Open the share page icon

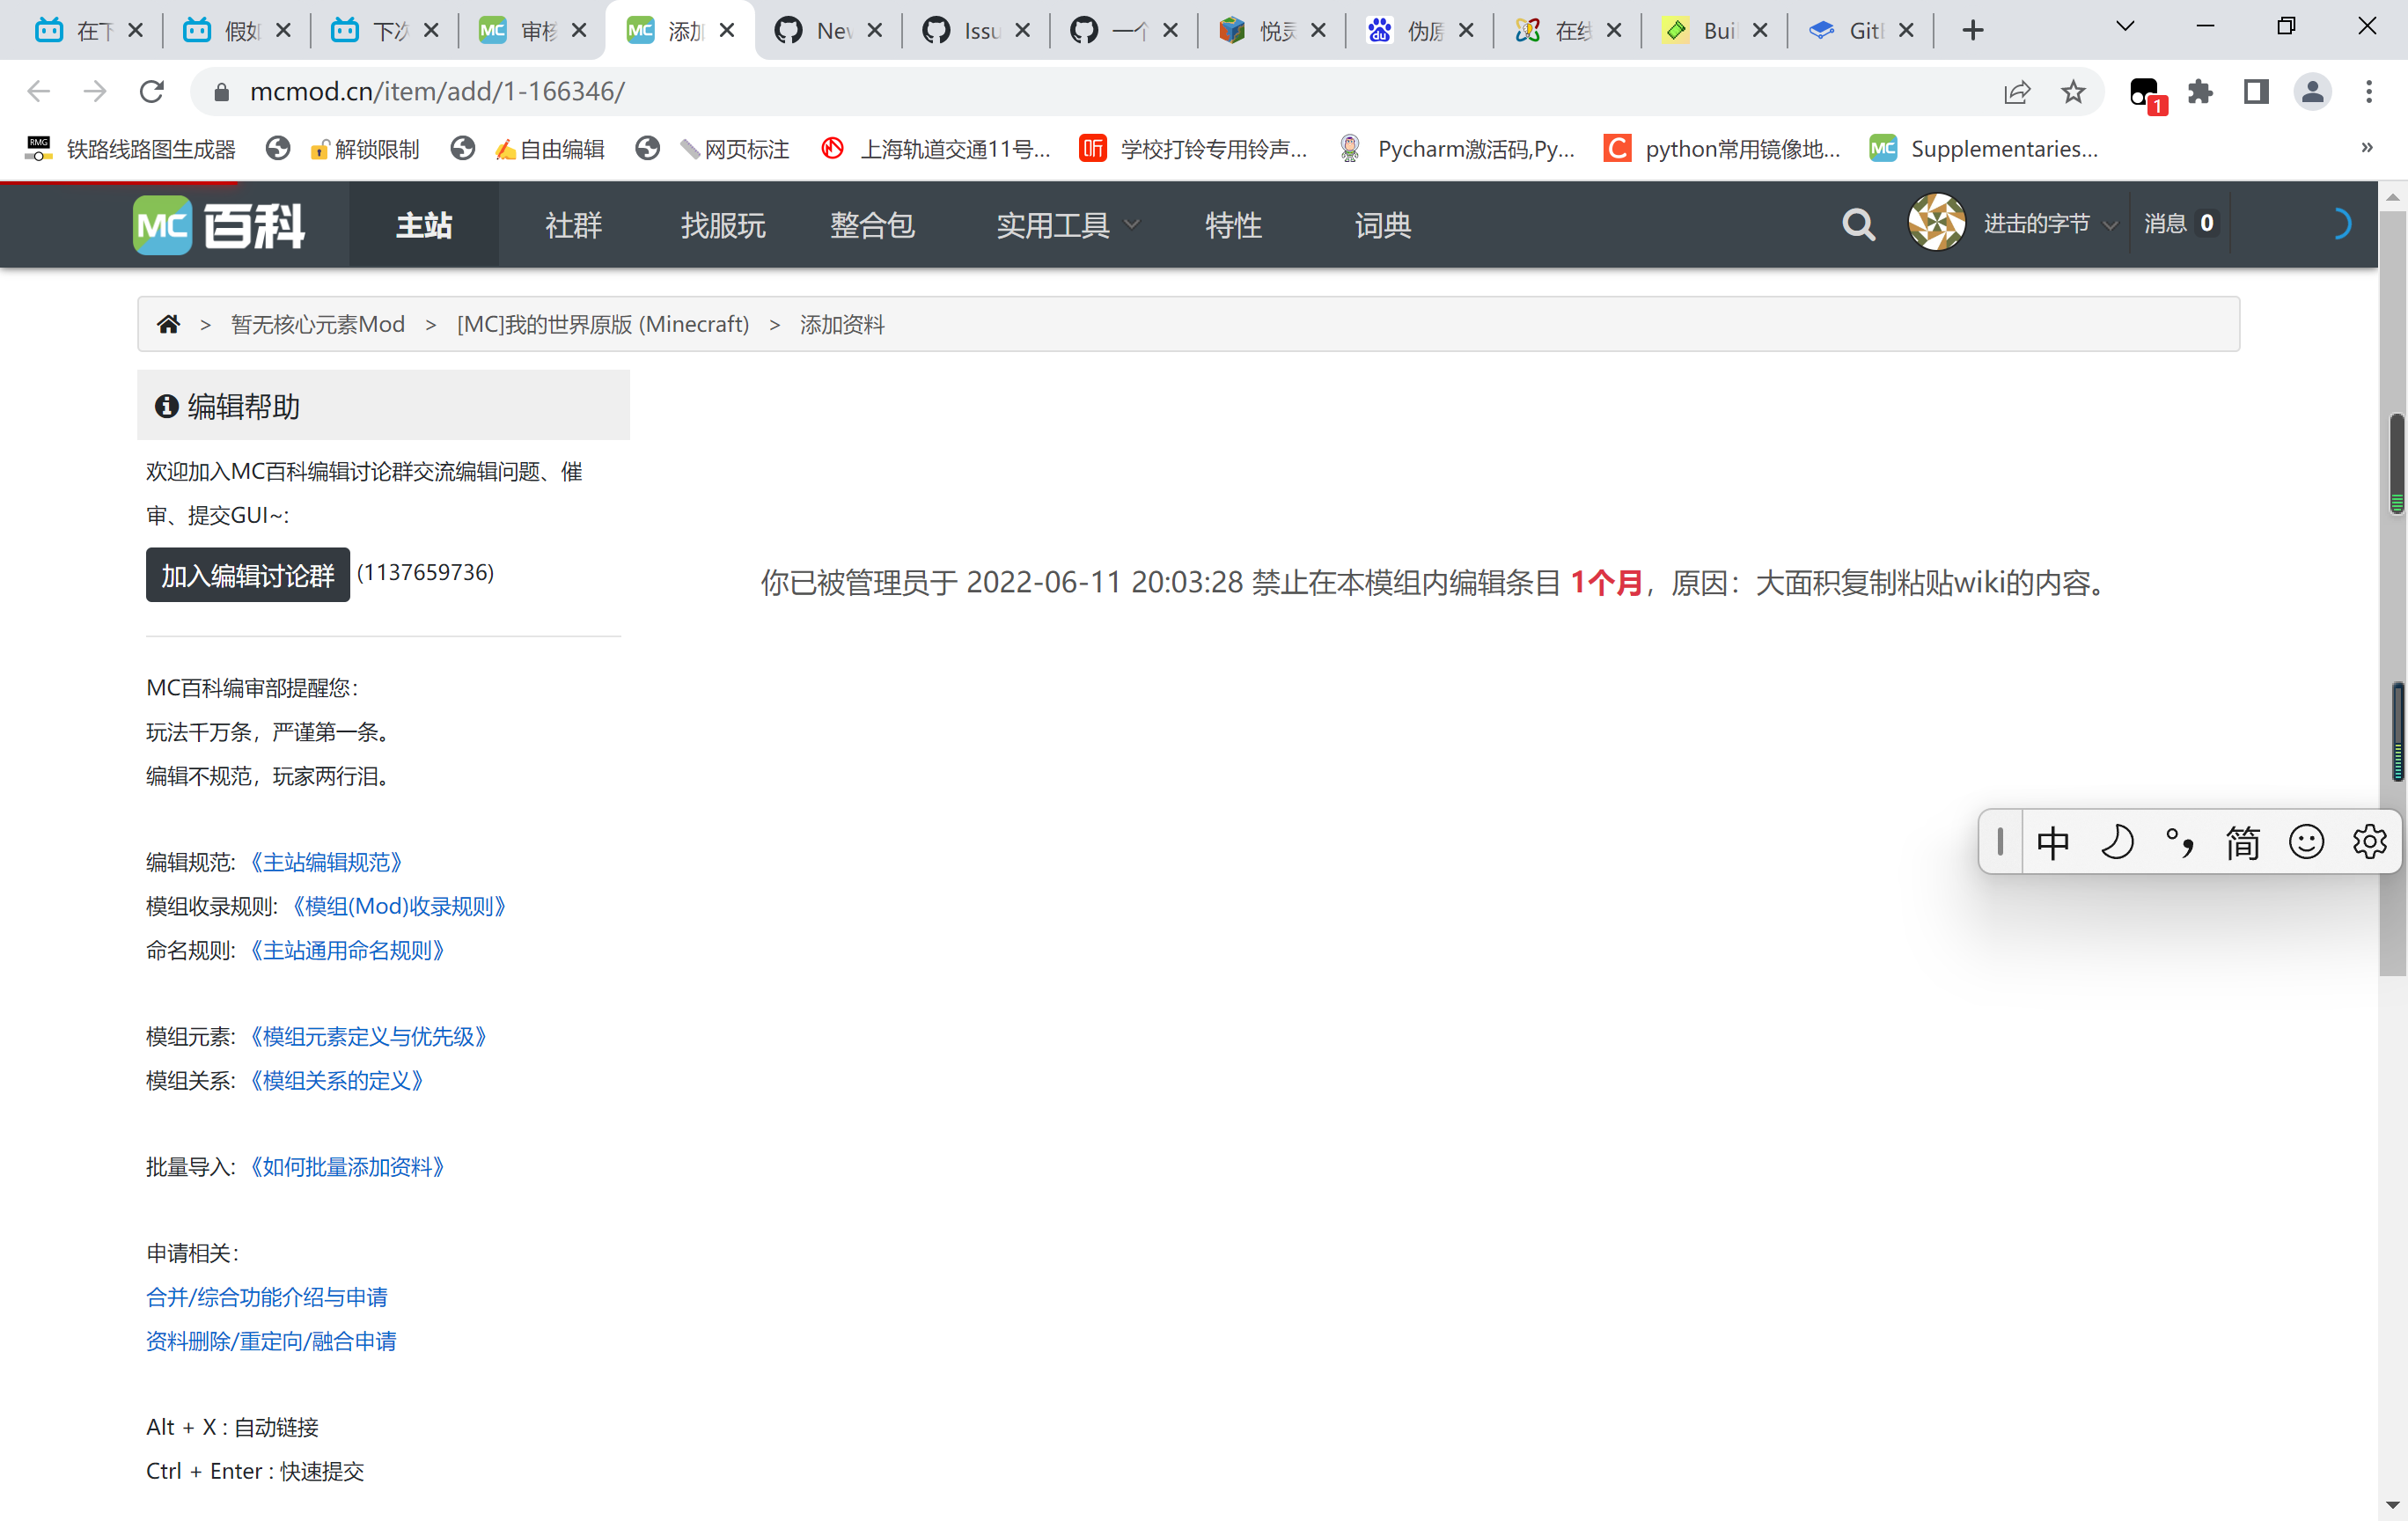pyautogui.click(x=2017, y=92)
